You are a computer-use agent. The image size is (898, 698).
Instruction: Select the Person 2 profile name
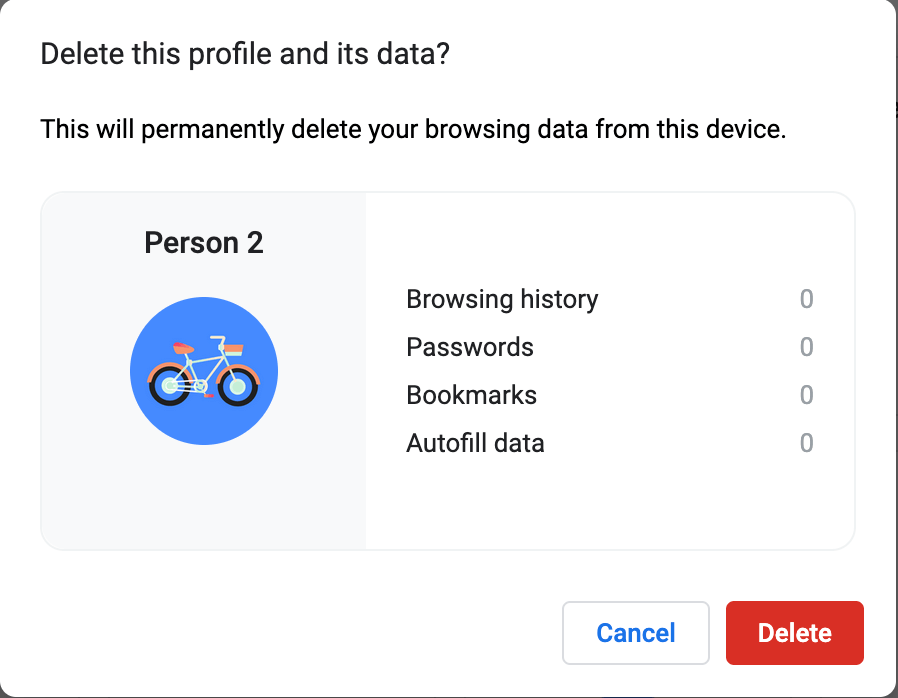[204, 243]
